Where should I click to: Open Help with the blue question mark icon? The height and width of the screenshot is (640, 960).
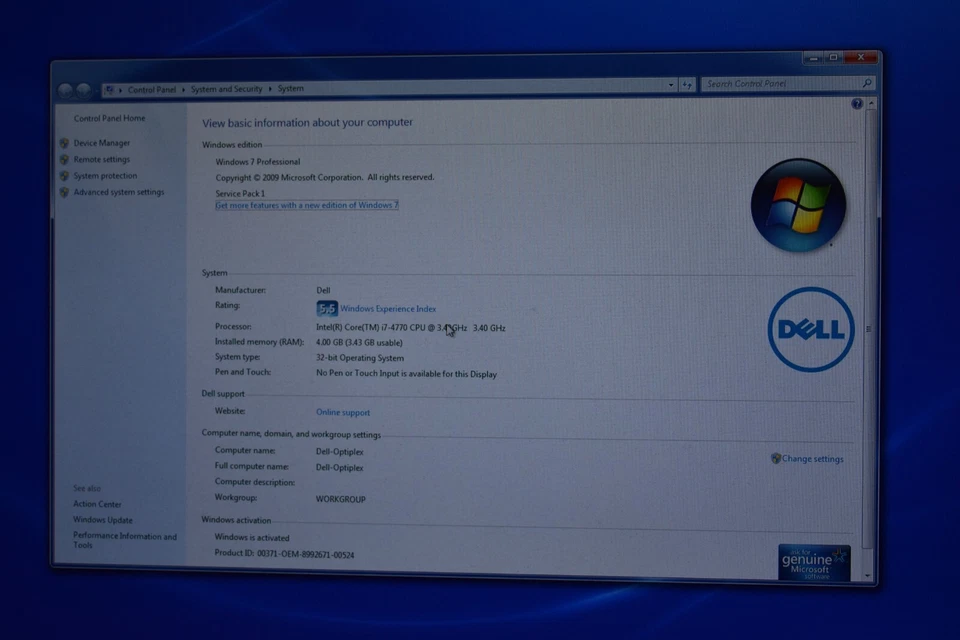(857, 104)
